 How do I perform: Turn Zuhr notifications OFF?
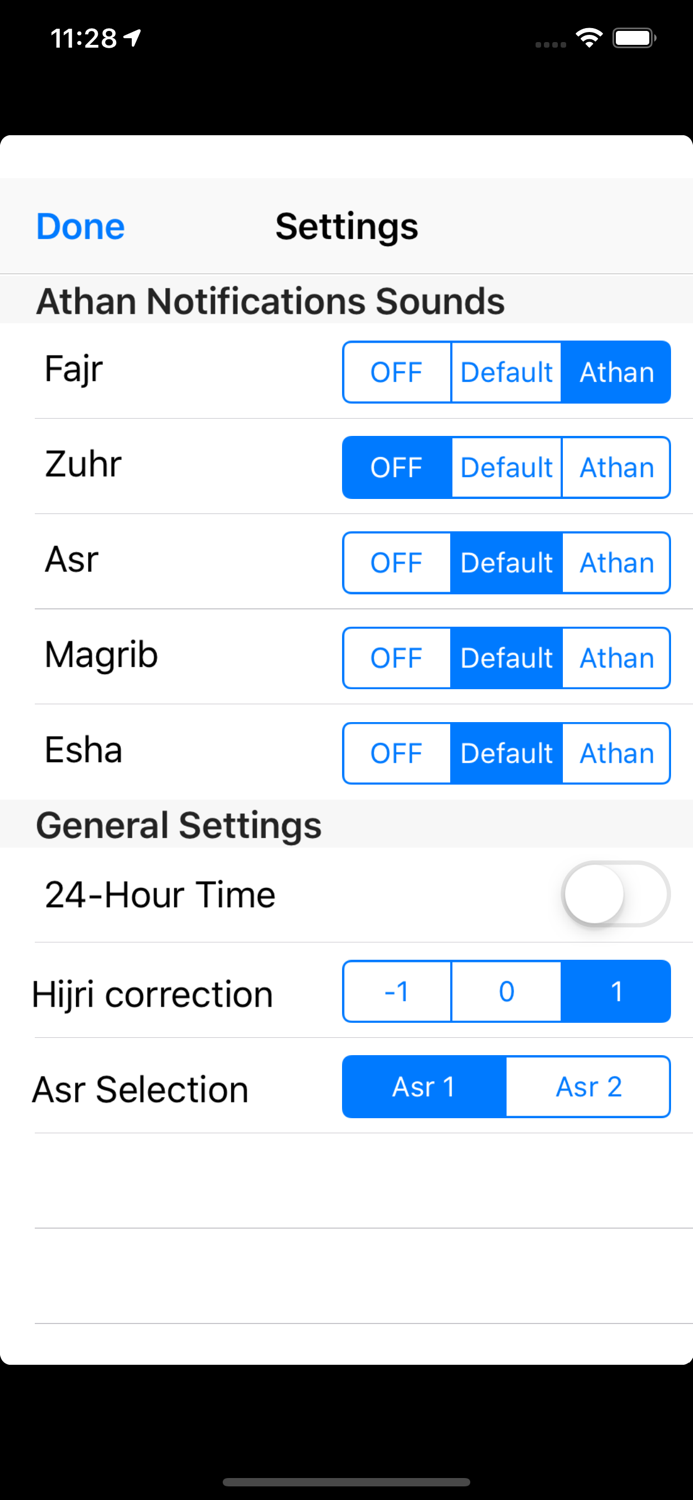(396, 467)
